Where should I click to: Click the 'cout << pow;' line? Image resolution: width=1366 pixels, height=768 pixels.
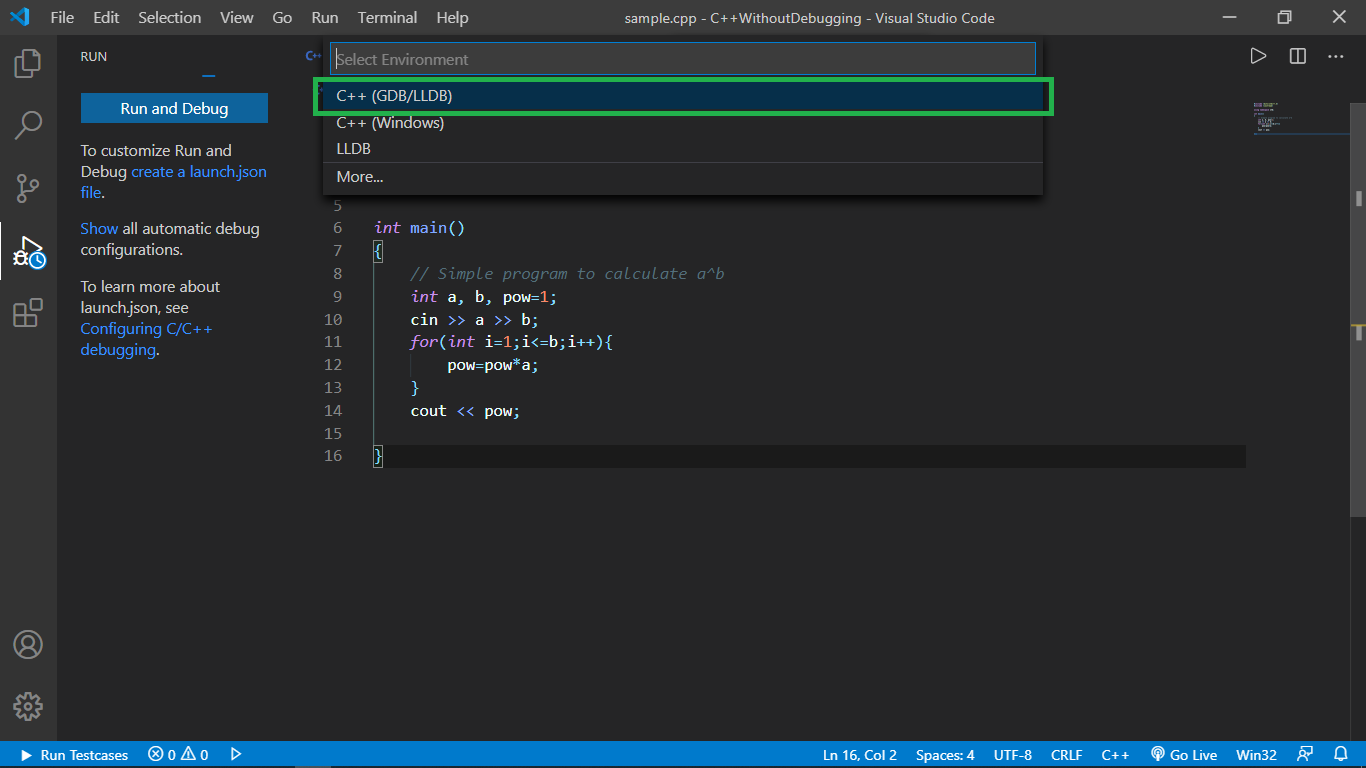coord(465,411)
